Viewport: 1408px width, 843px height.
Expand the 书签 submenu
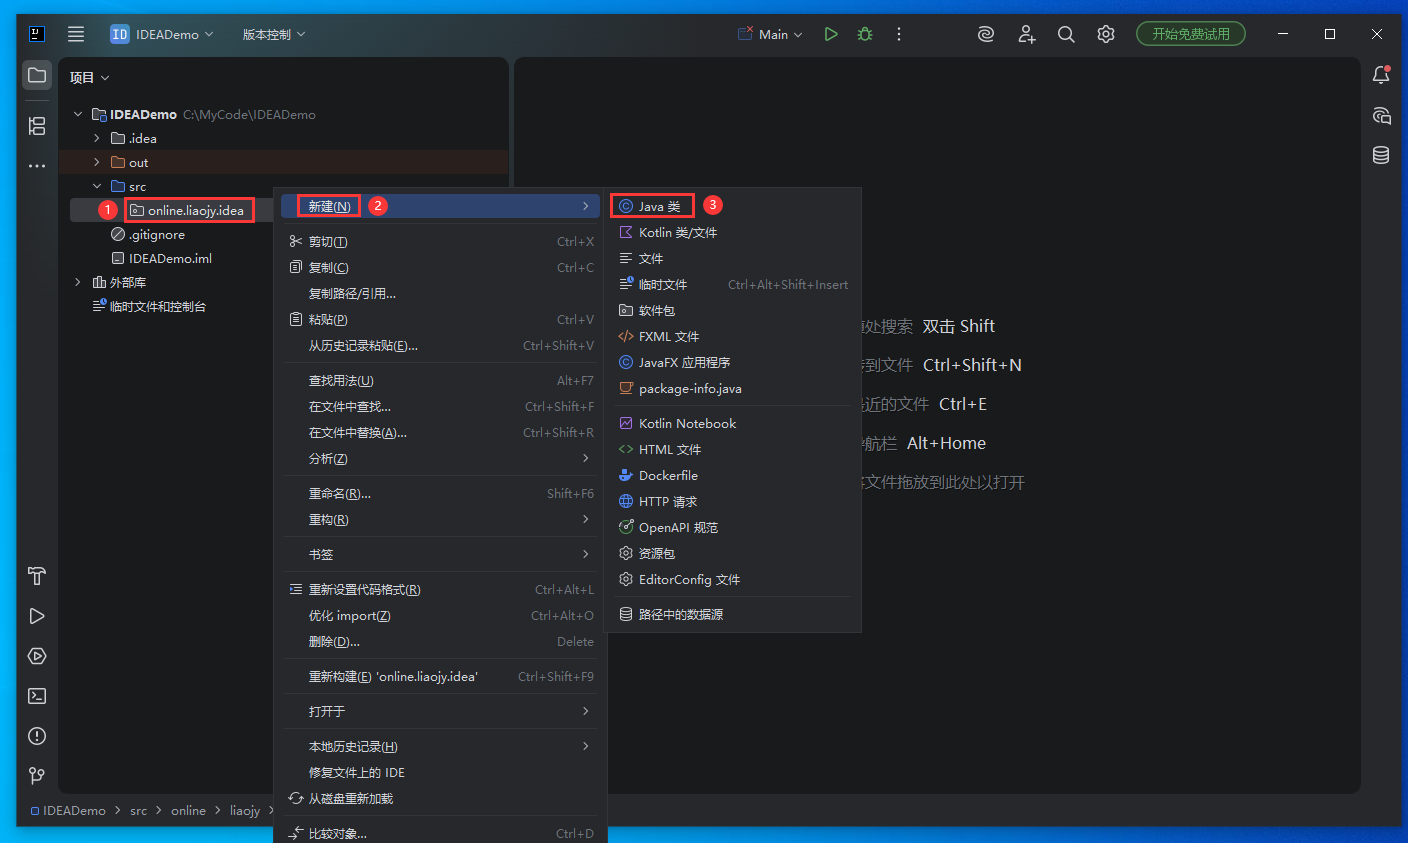click(x=440, y=554)
